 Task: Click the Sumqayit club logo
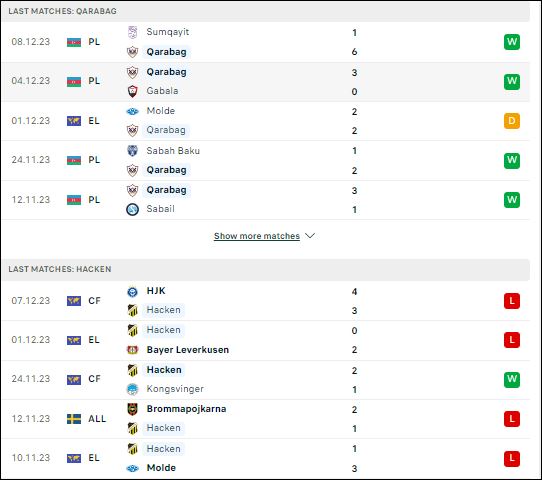(132, 32)
